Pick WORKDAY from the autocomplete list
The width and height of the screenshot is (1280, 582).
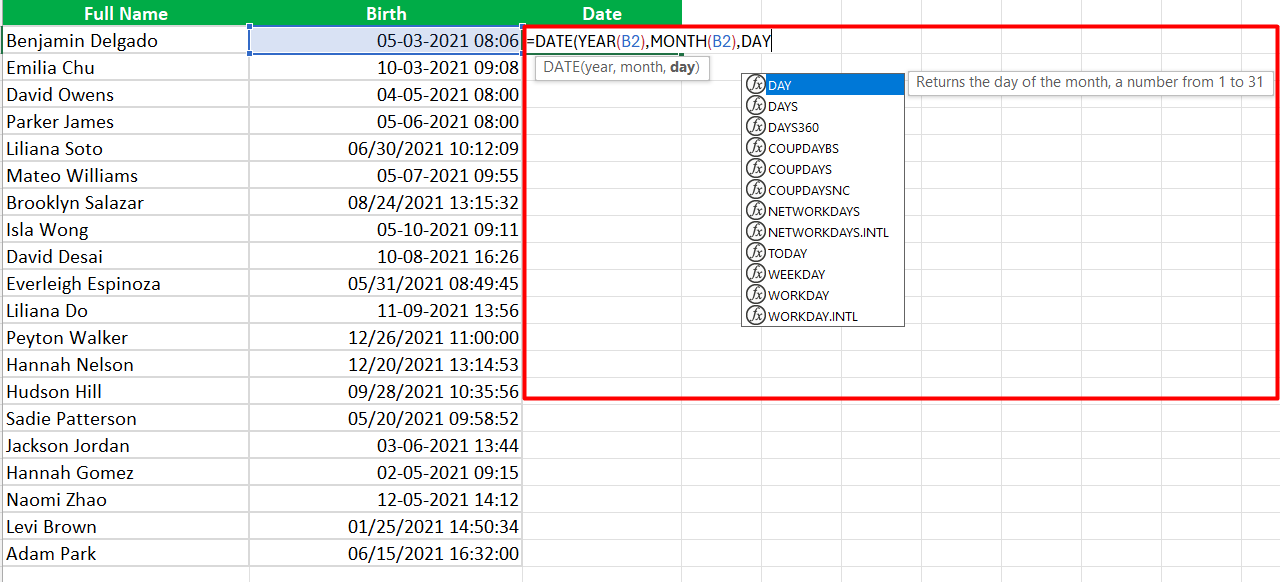tap(823, 295)
